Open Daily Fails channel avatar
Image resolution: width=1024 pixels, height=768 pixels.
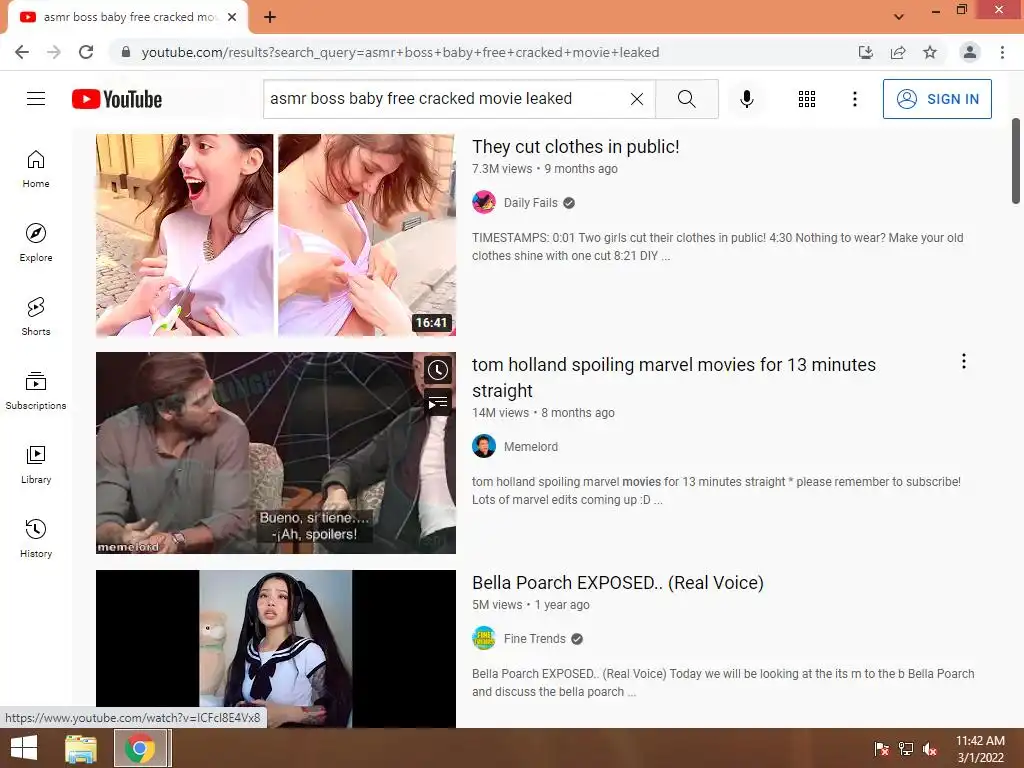point(484,202)
